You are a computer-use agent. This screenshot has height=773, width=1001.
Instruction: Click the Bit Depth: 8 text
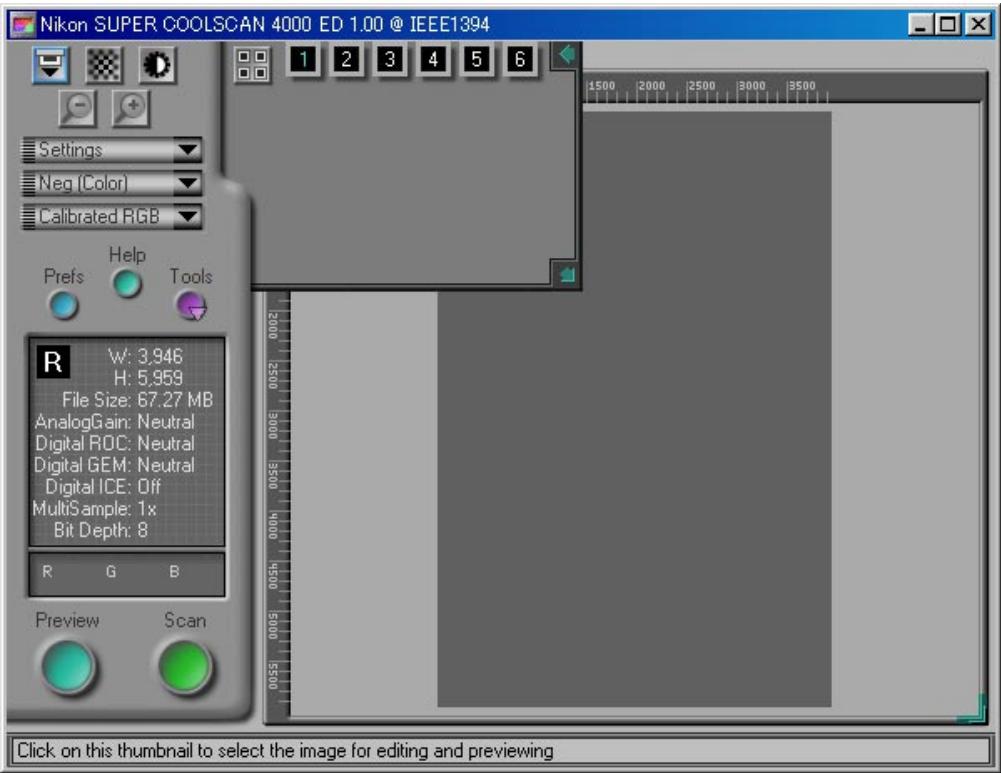[101, 530]
